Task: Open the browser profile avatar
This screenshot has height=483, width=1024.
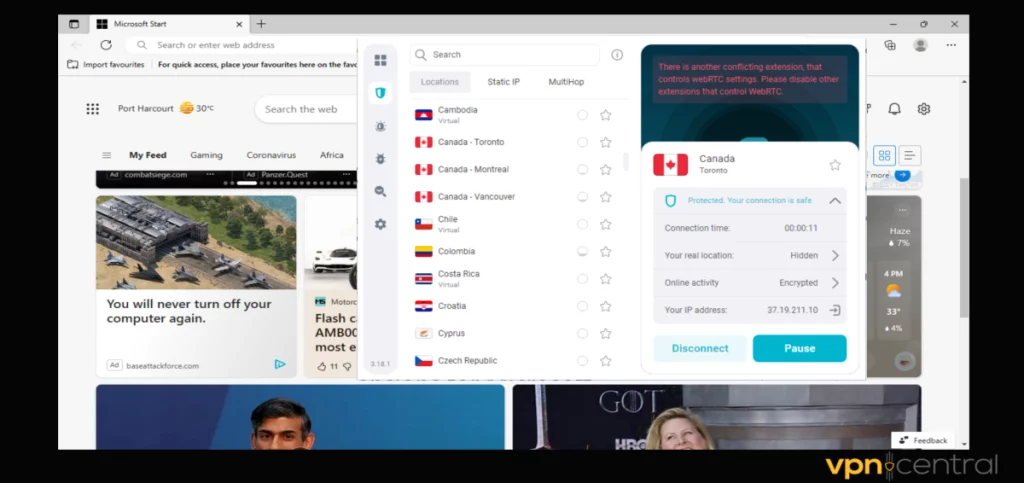Action: coord(920,45)
